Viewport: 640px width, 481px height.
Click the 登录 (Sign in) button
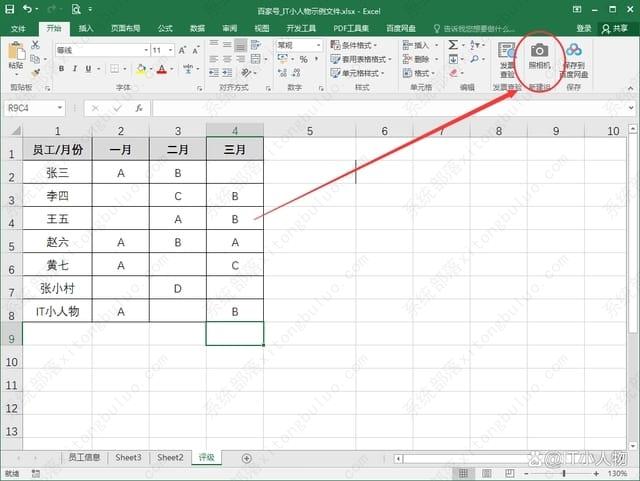pos(584,29)
